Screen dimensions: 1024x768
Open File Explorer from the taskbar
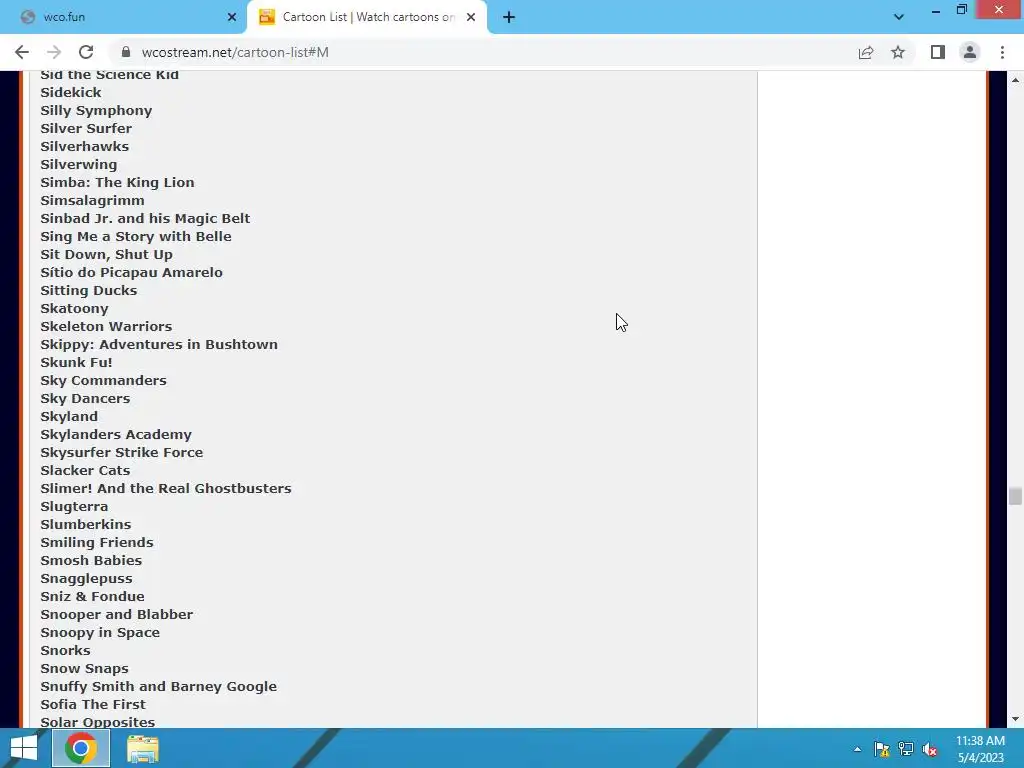tap(142, 748)
